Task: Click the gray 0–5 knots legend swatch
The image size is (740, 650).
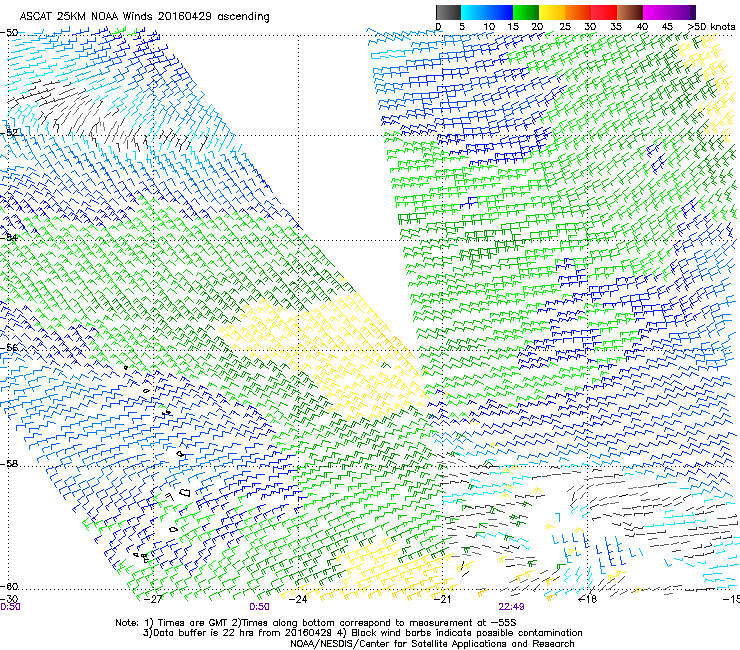Action: 448,12
